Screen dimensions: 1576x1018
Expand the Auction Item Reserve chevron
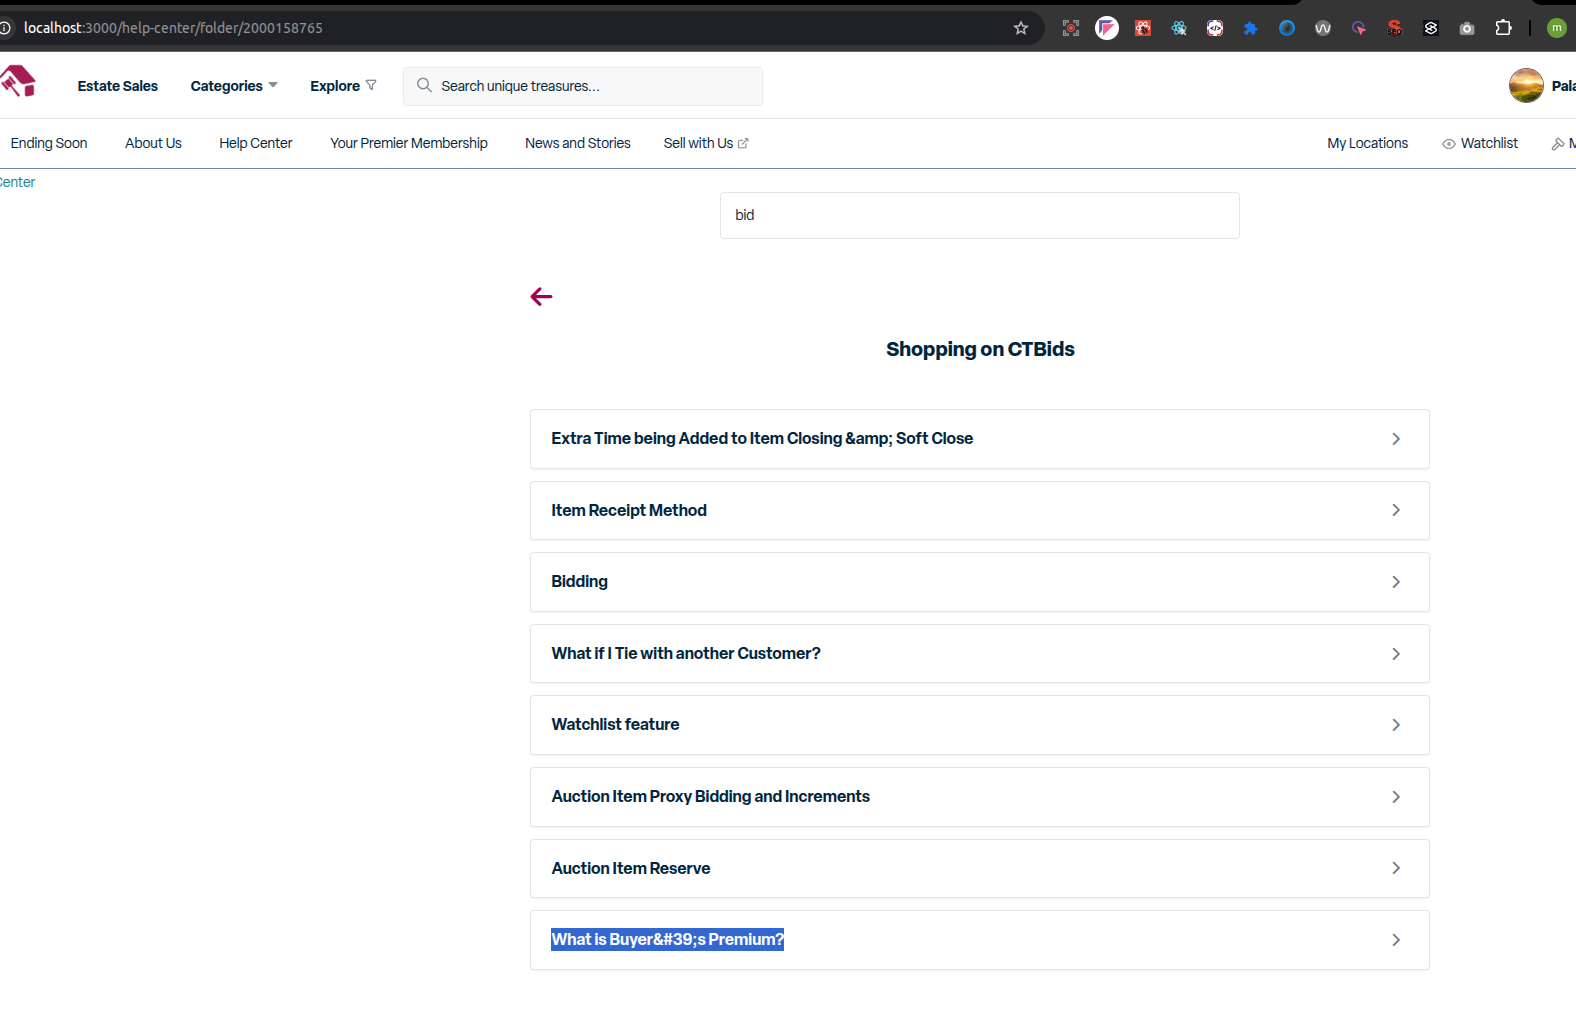1396,868
